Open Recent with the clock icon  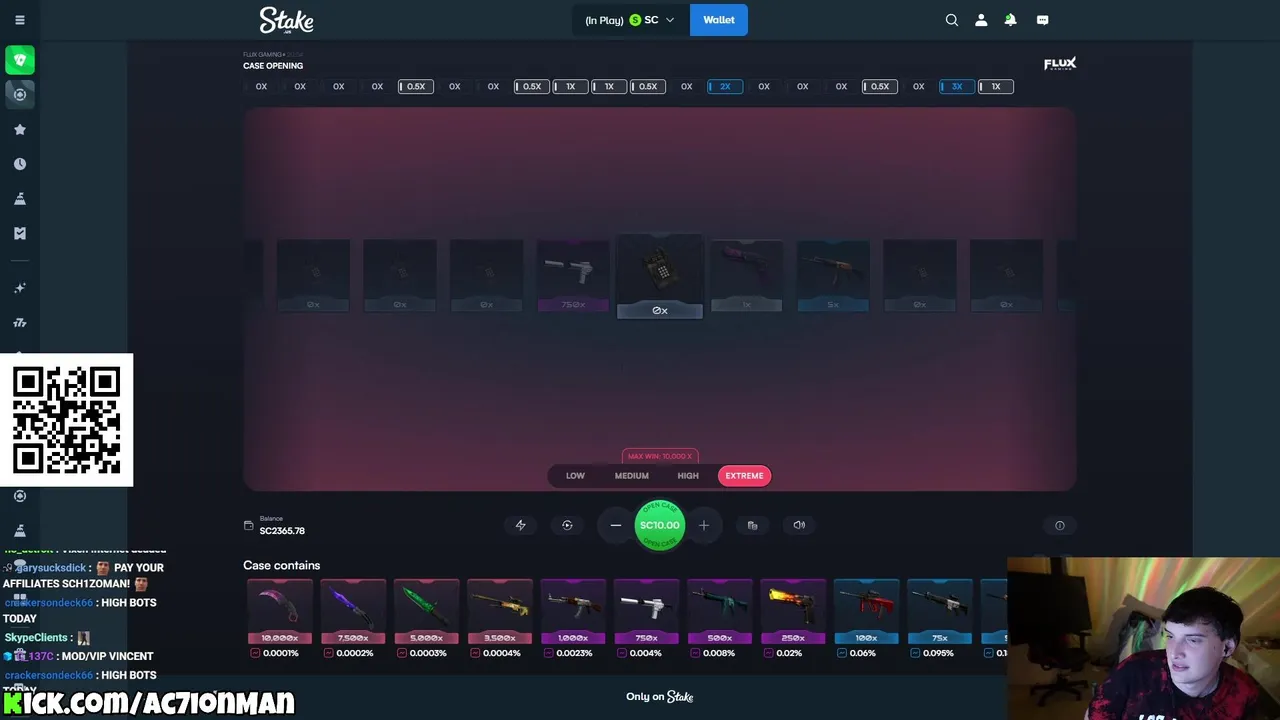[x=20, y=164]
